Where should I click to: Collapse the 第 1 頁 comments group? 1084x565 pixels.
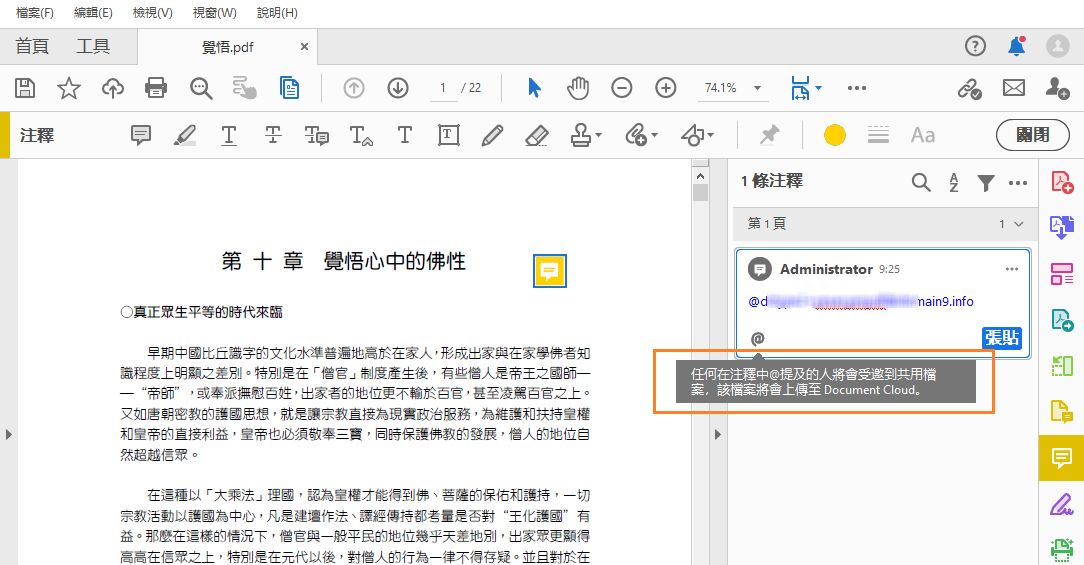(x=1018, y=224)
